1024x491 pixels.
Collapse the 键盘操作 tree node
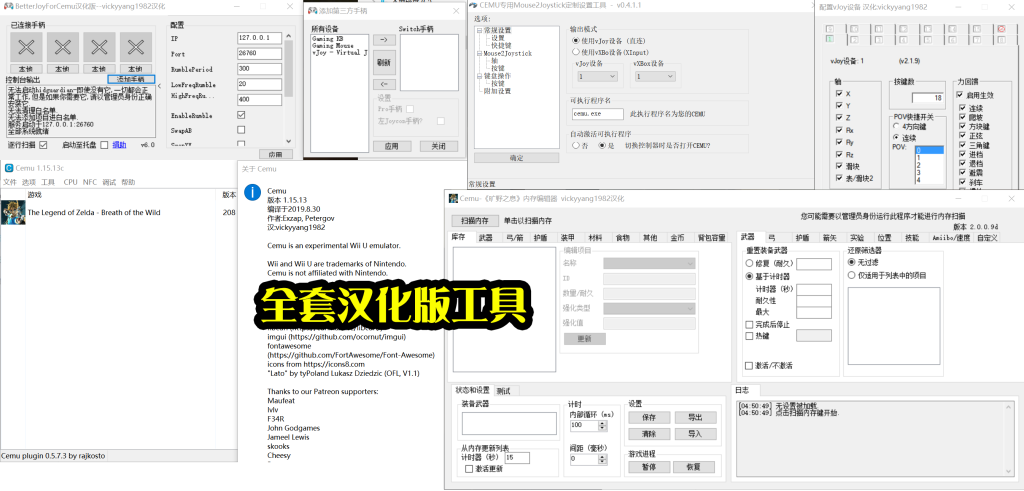[479, 76]
